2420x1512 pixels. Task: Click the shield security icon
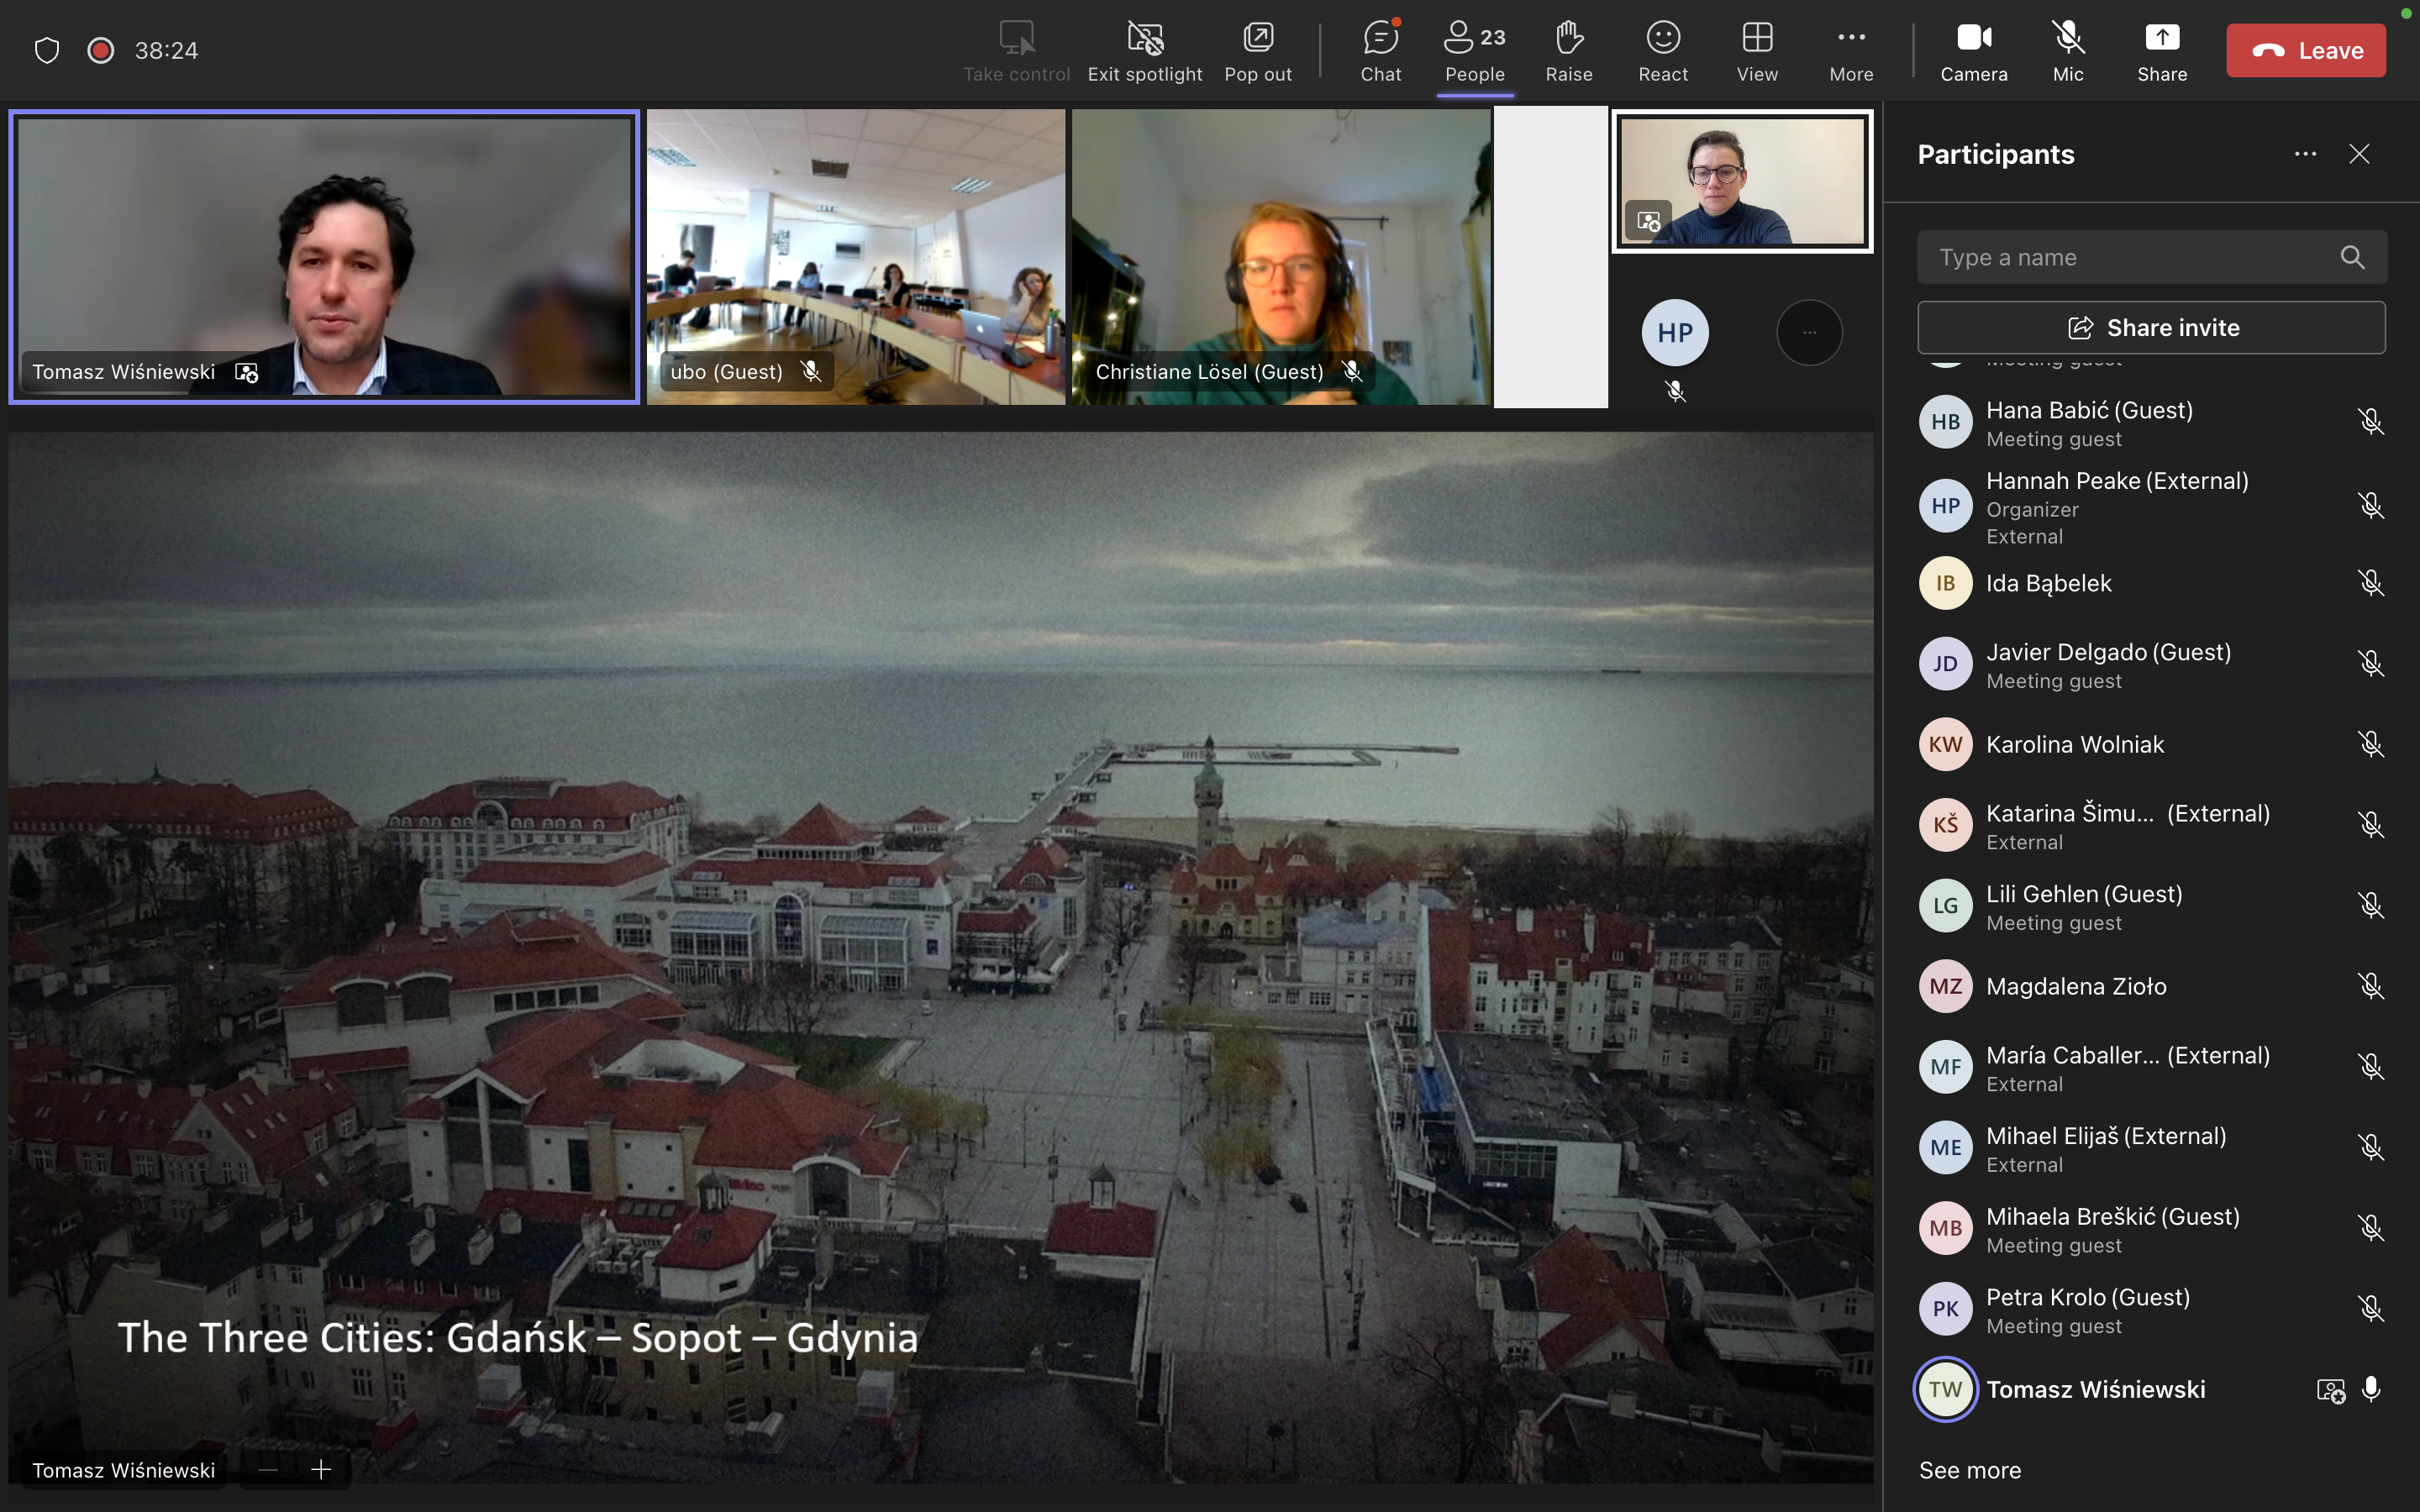[x=47, y=50]
